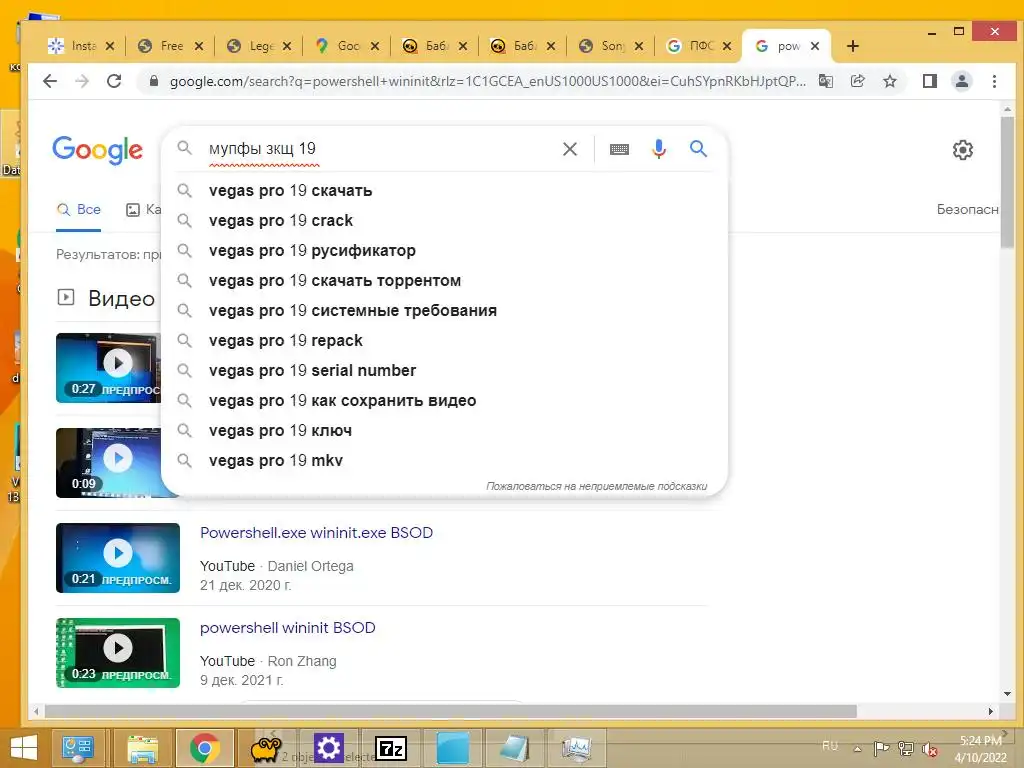The width and height of the screenshot is (1024, 768).
Task: Select the Все search filter tab
Action: pos(78,210)
